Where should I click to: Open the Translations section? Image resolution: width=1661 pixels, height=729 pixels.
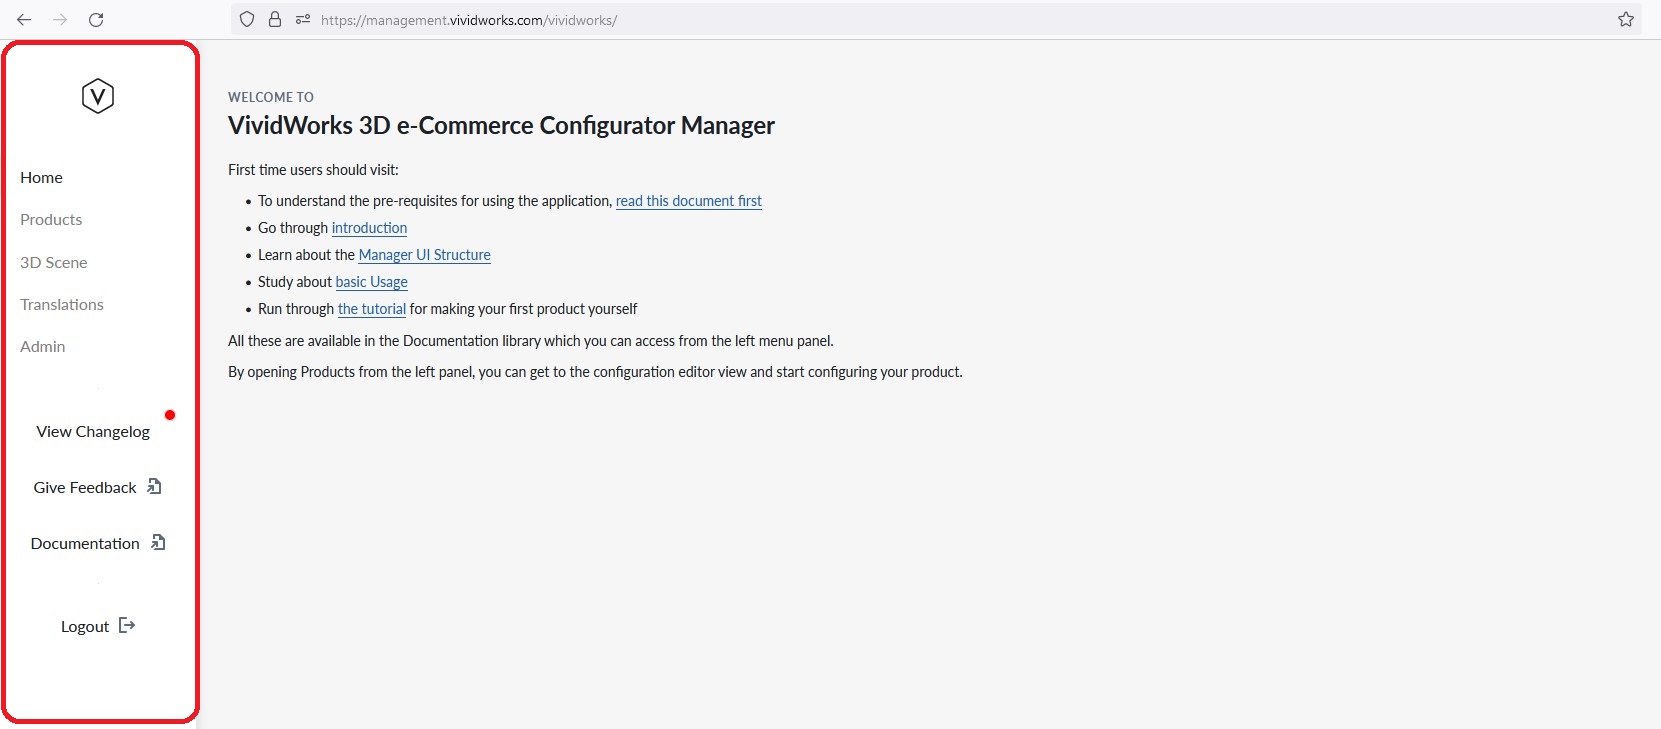tap(62, 304)
